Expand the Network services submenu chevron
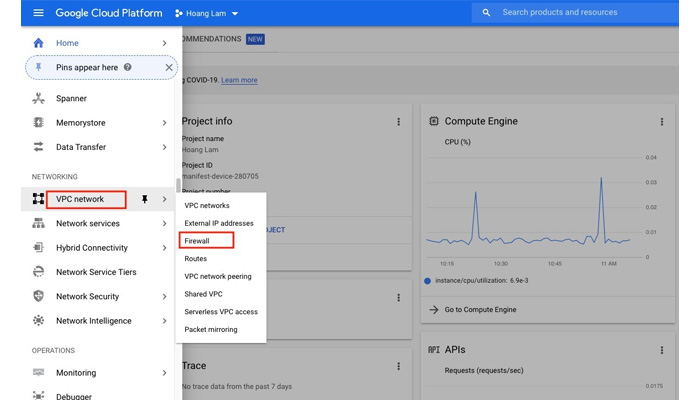 click(164, 223)
